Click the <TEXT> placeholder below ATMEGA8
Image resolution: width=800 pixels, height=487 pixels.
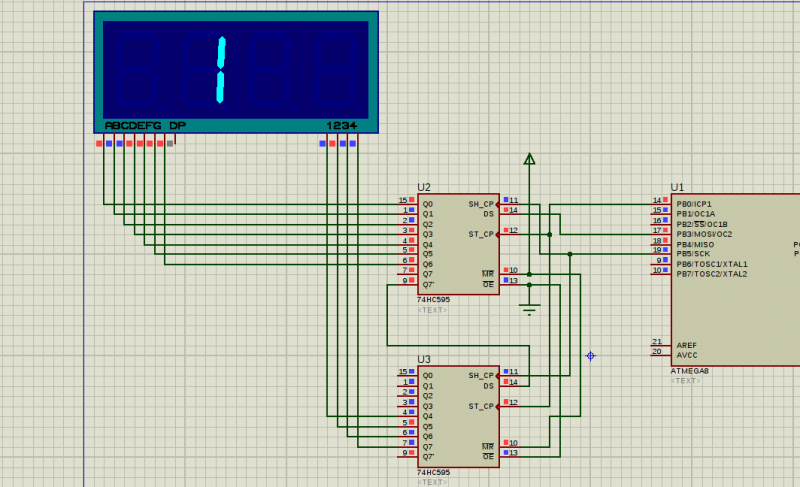click(685, 381)
